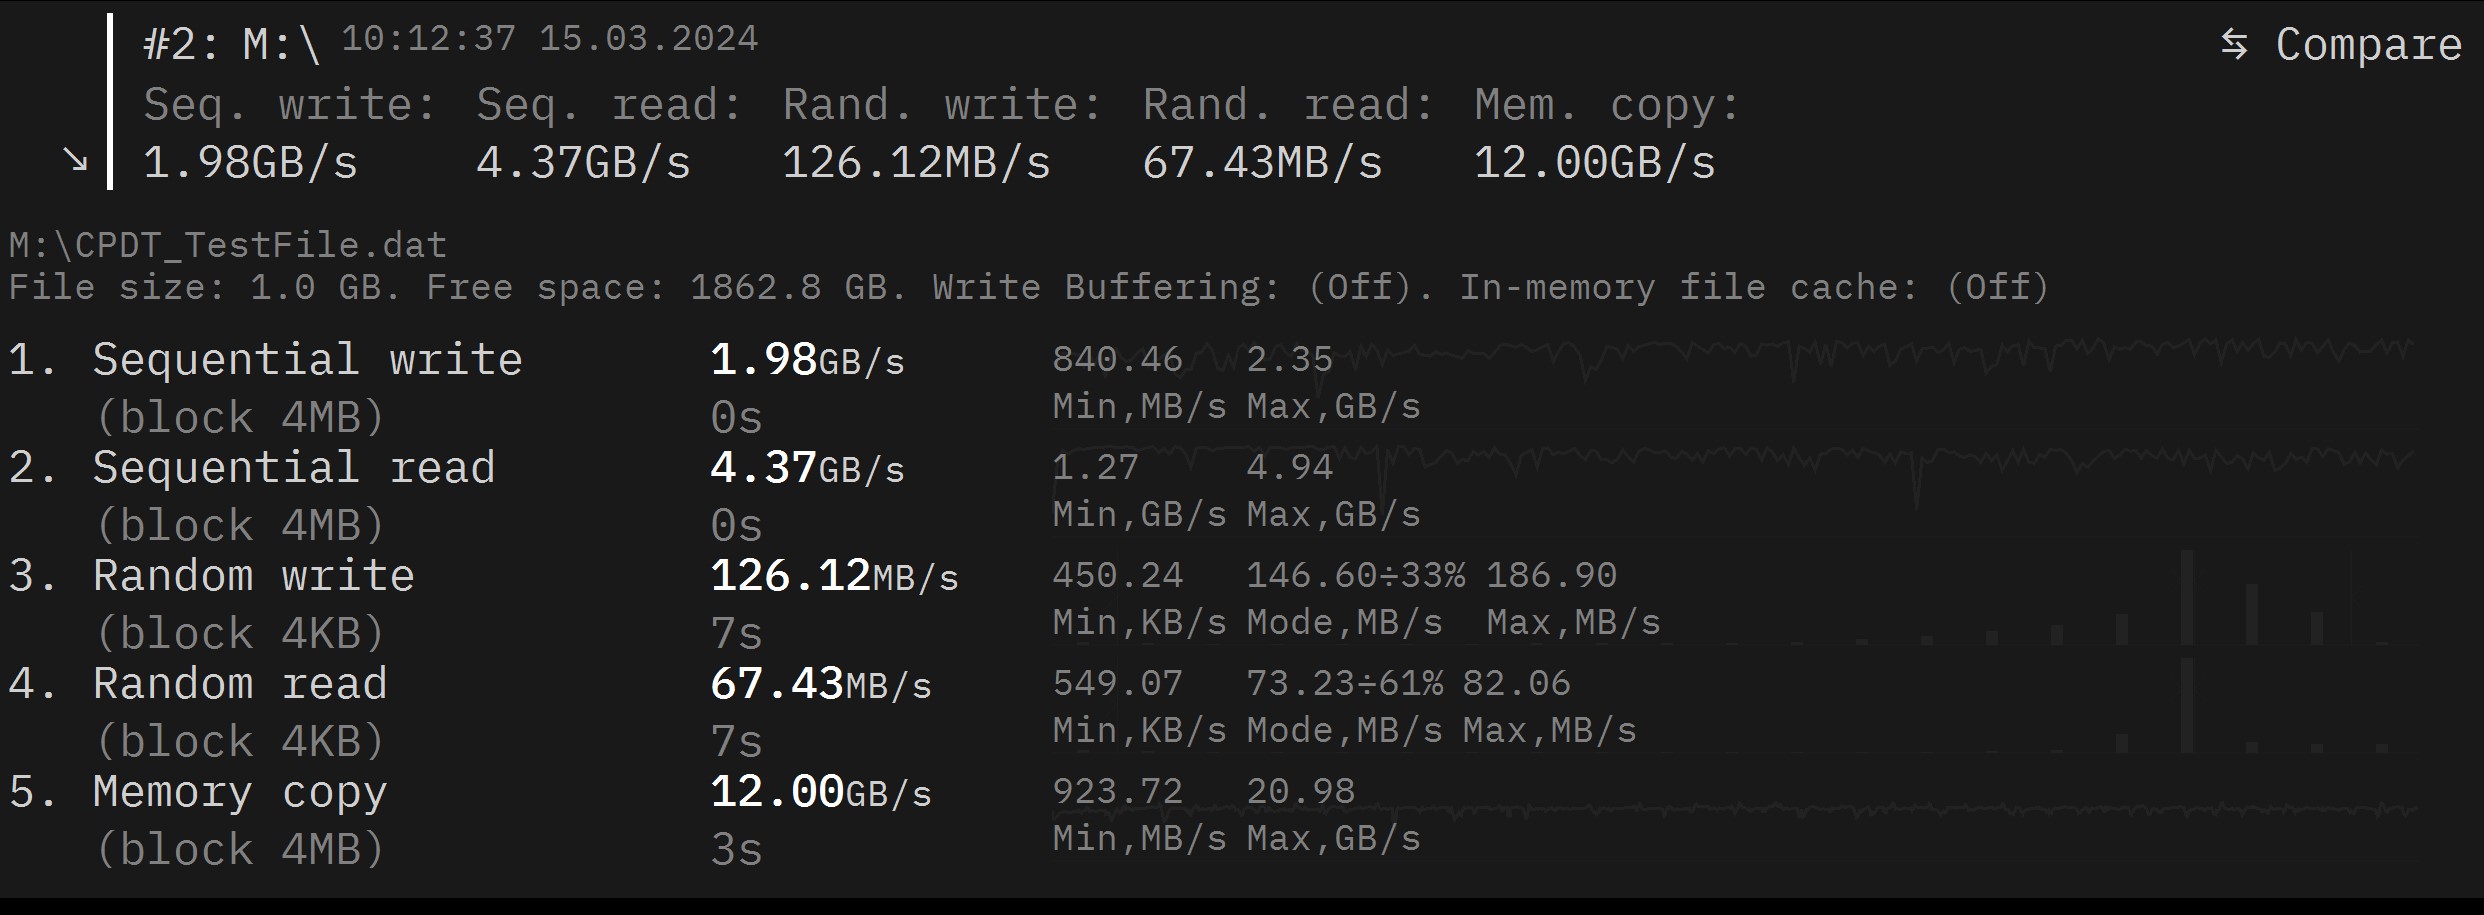Screen dimensions: 2484x915
Task: Select the Sequential read test row
Action: click(294, 468)
